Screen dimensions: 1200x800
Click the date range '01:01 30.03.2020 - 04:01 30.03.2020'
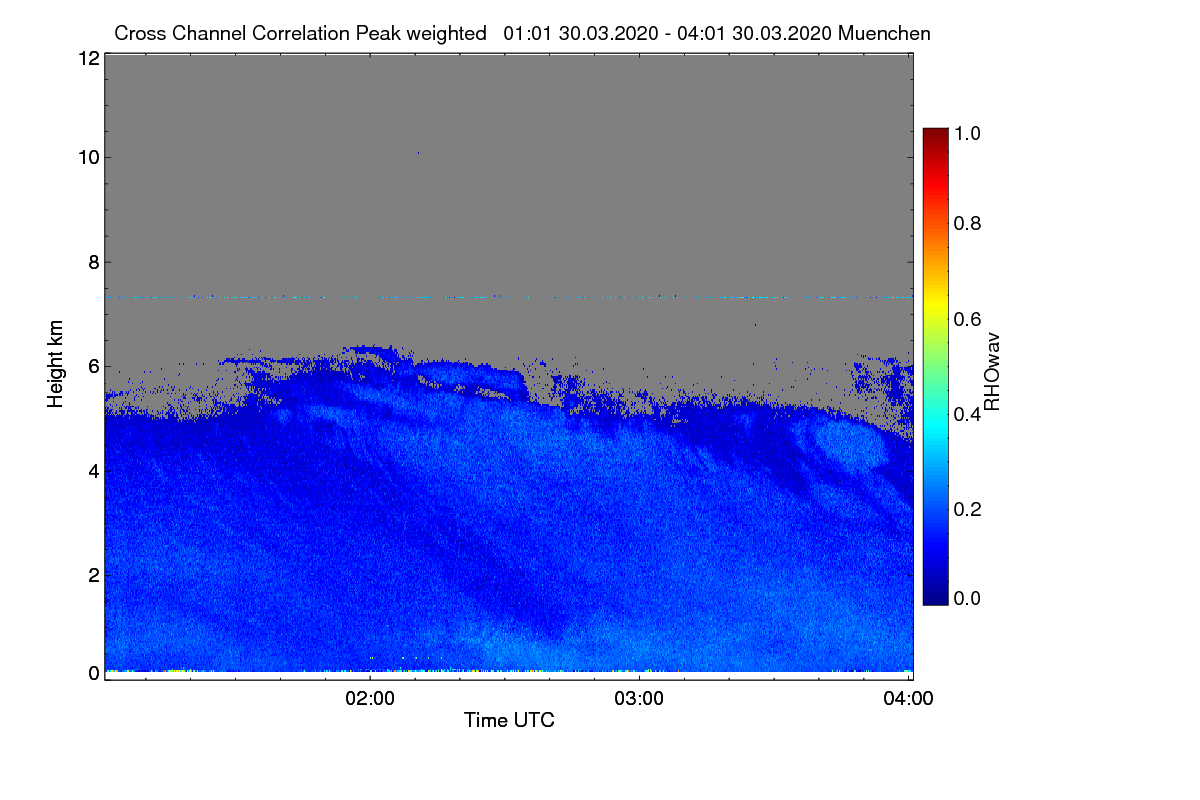click(668, 33)
